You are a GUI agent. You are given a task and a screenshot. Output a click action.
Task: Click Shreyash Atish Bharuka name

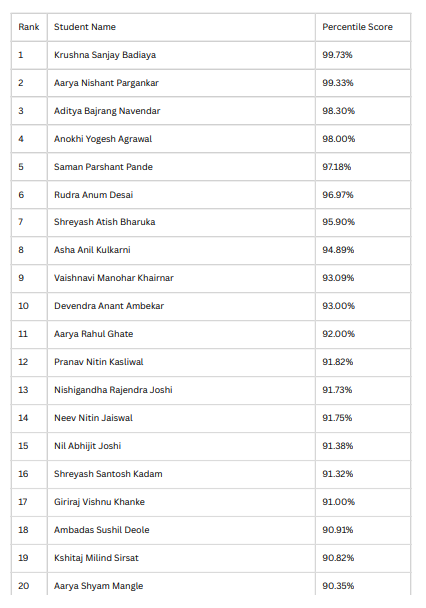105,222
